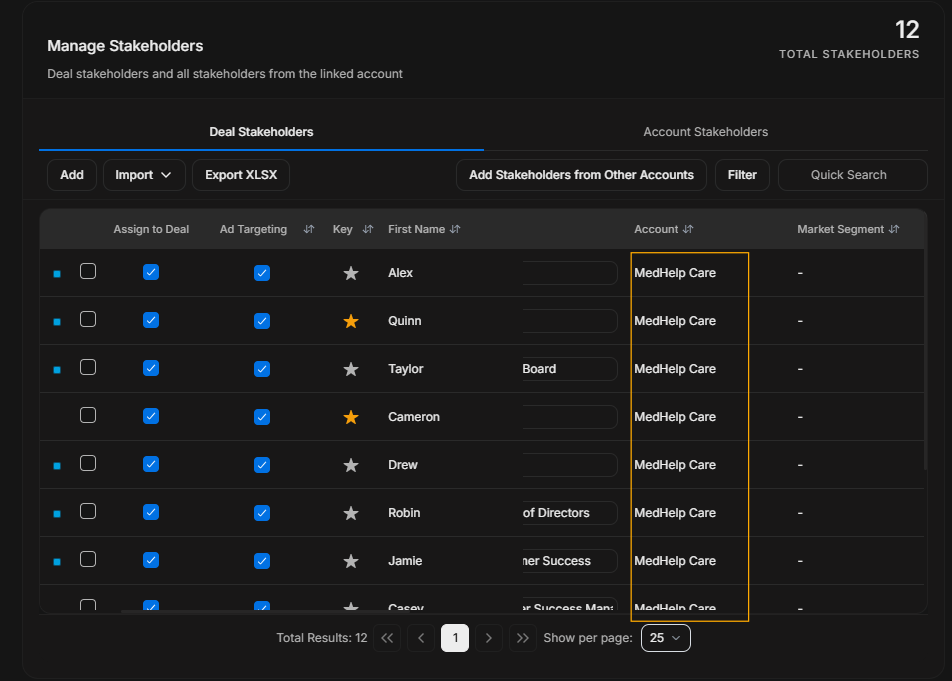Screen dimensions: 952x681
Task: Click the Quick Search field
Action: click(x=852, y=175)
